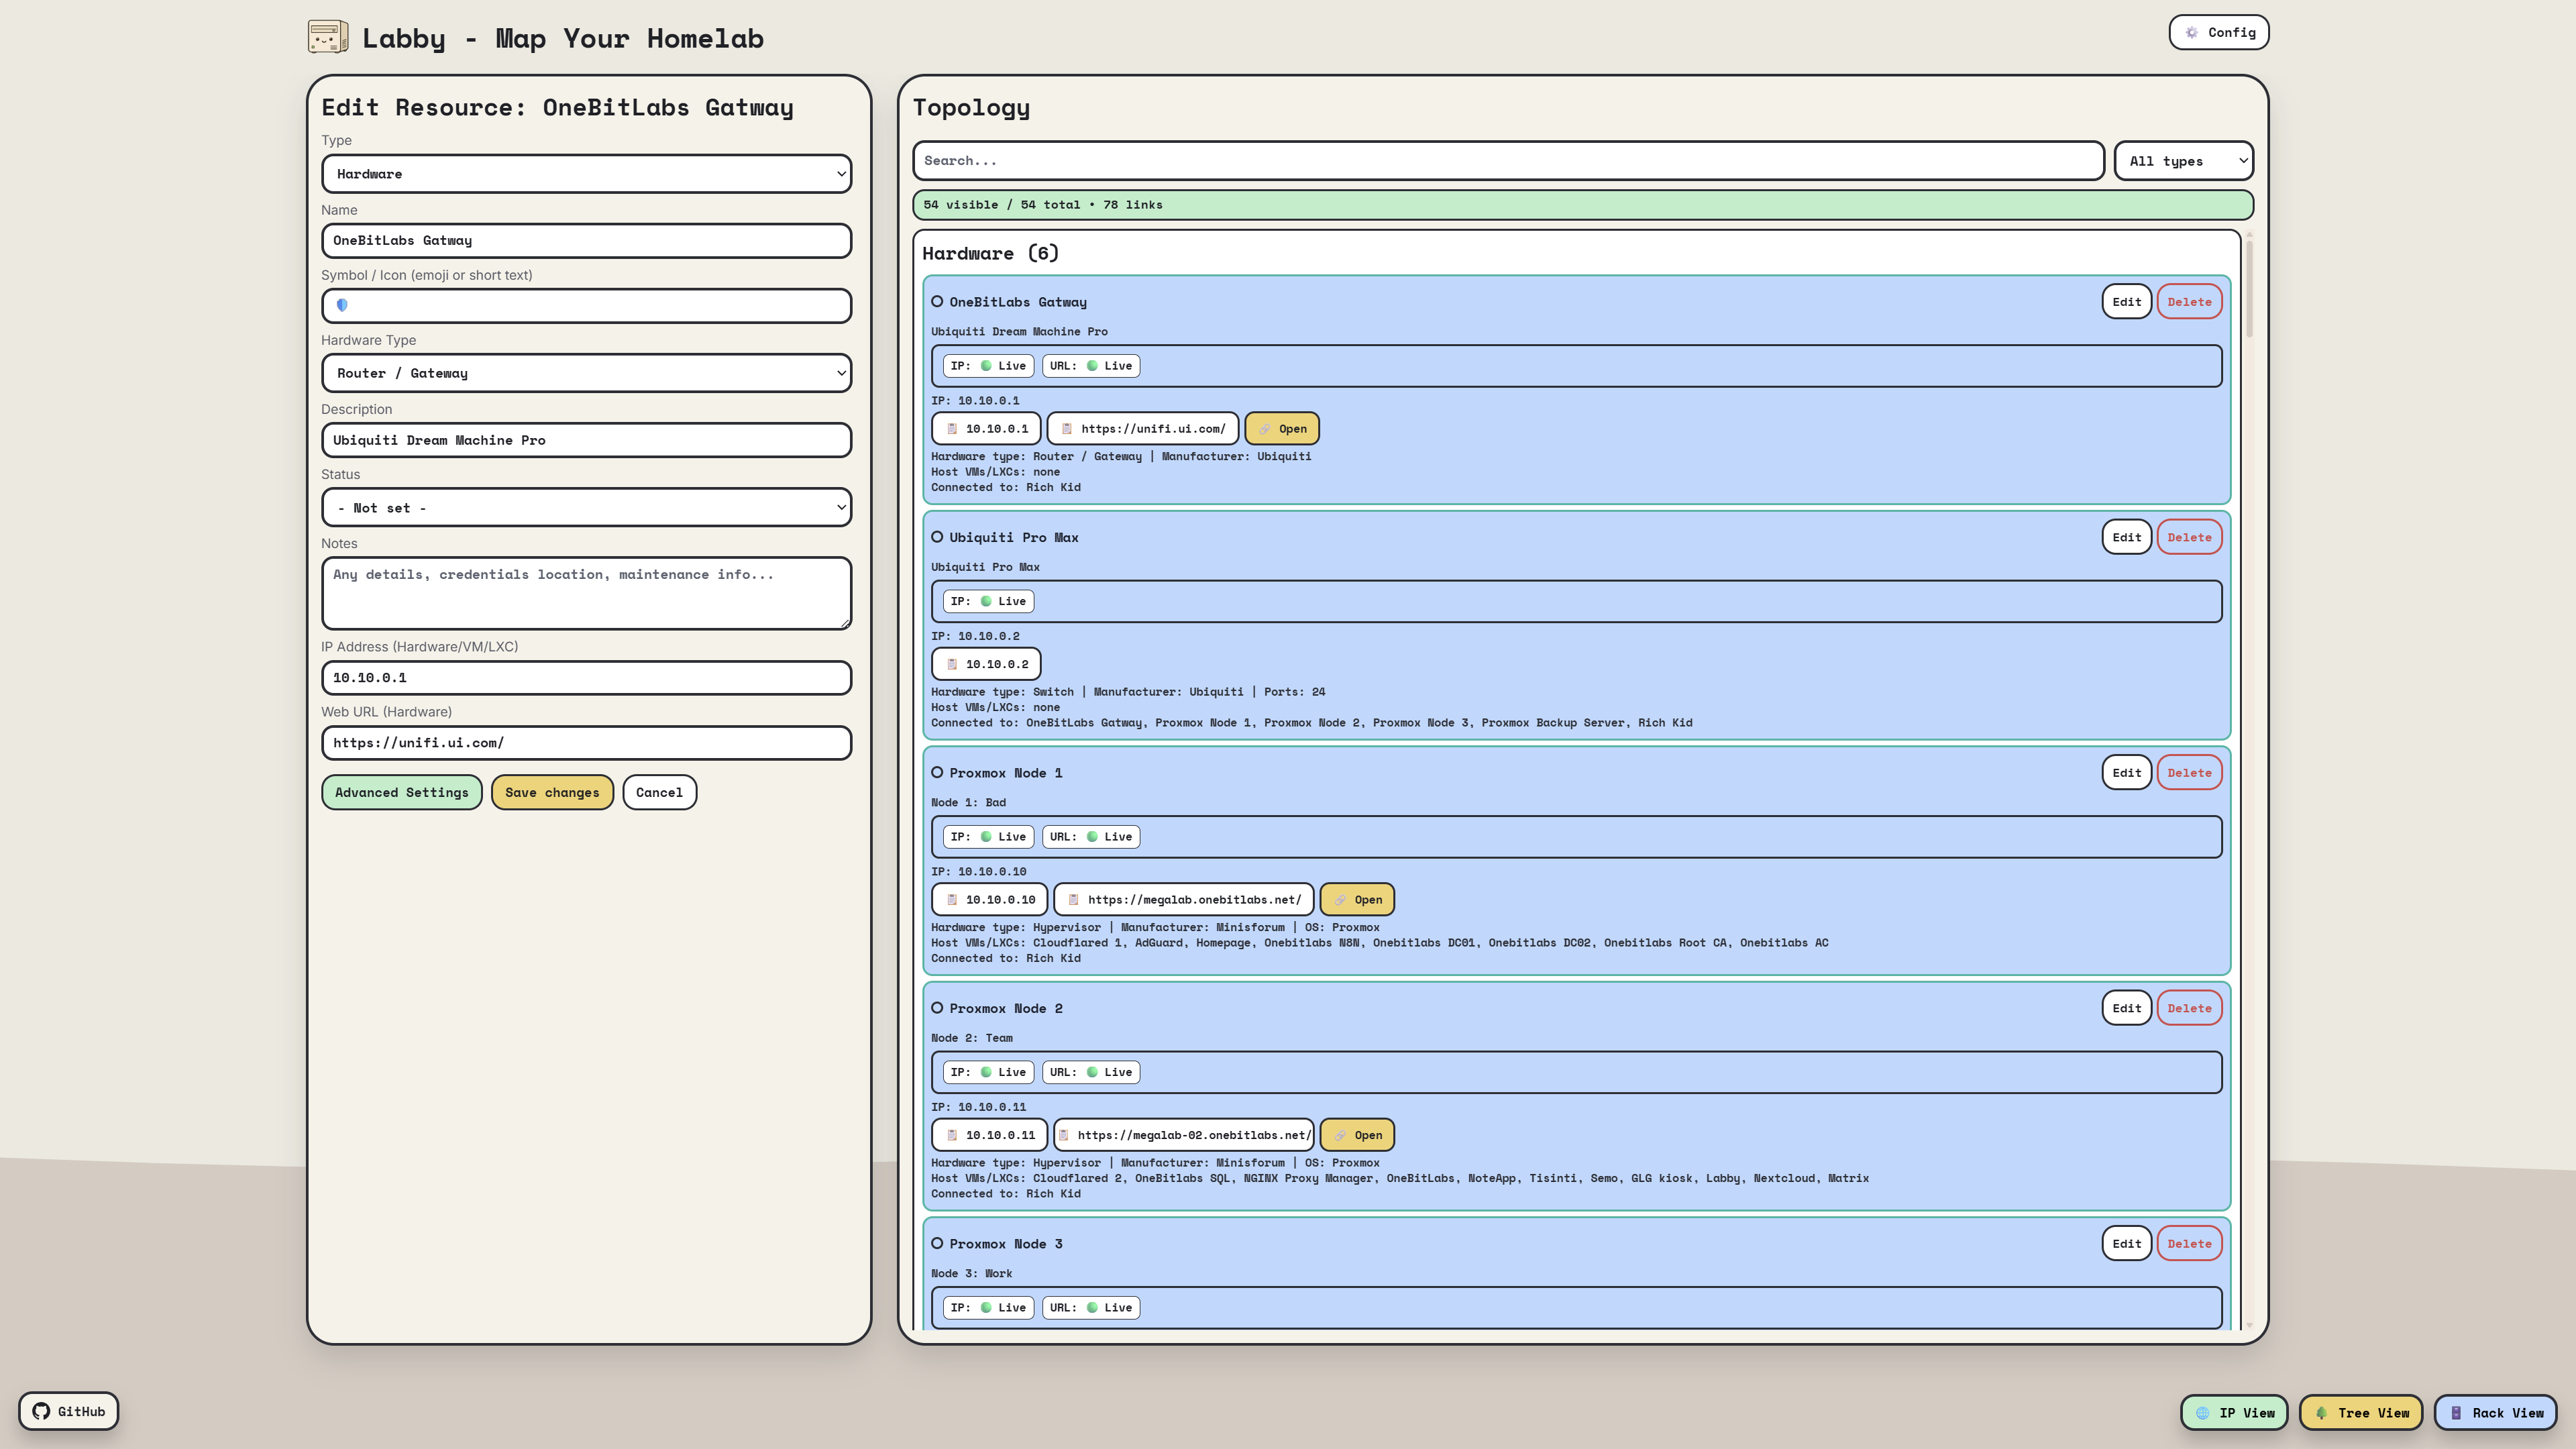This screenshot has width=2576, height=1449.
Task: Open the Status dropdown showing Not set
Action: (x=586, y=507)
